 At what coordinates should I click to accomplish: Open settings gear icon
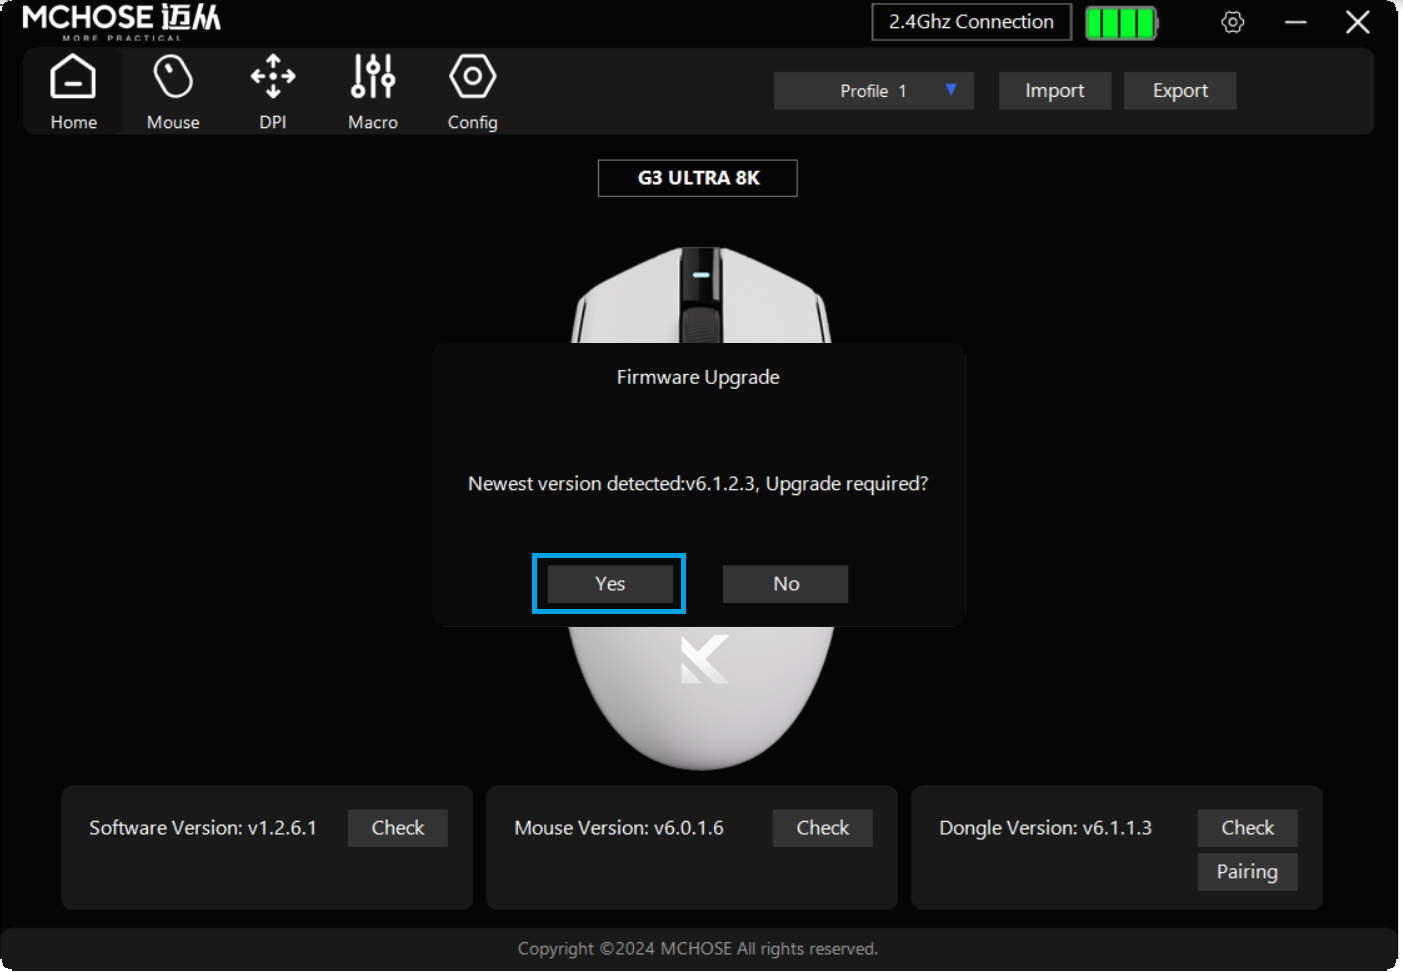pos(1232,22)
